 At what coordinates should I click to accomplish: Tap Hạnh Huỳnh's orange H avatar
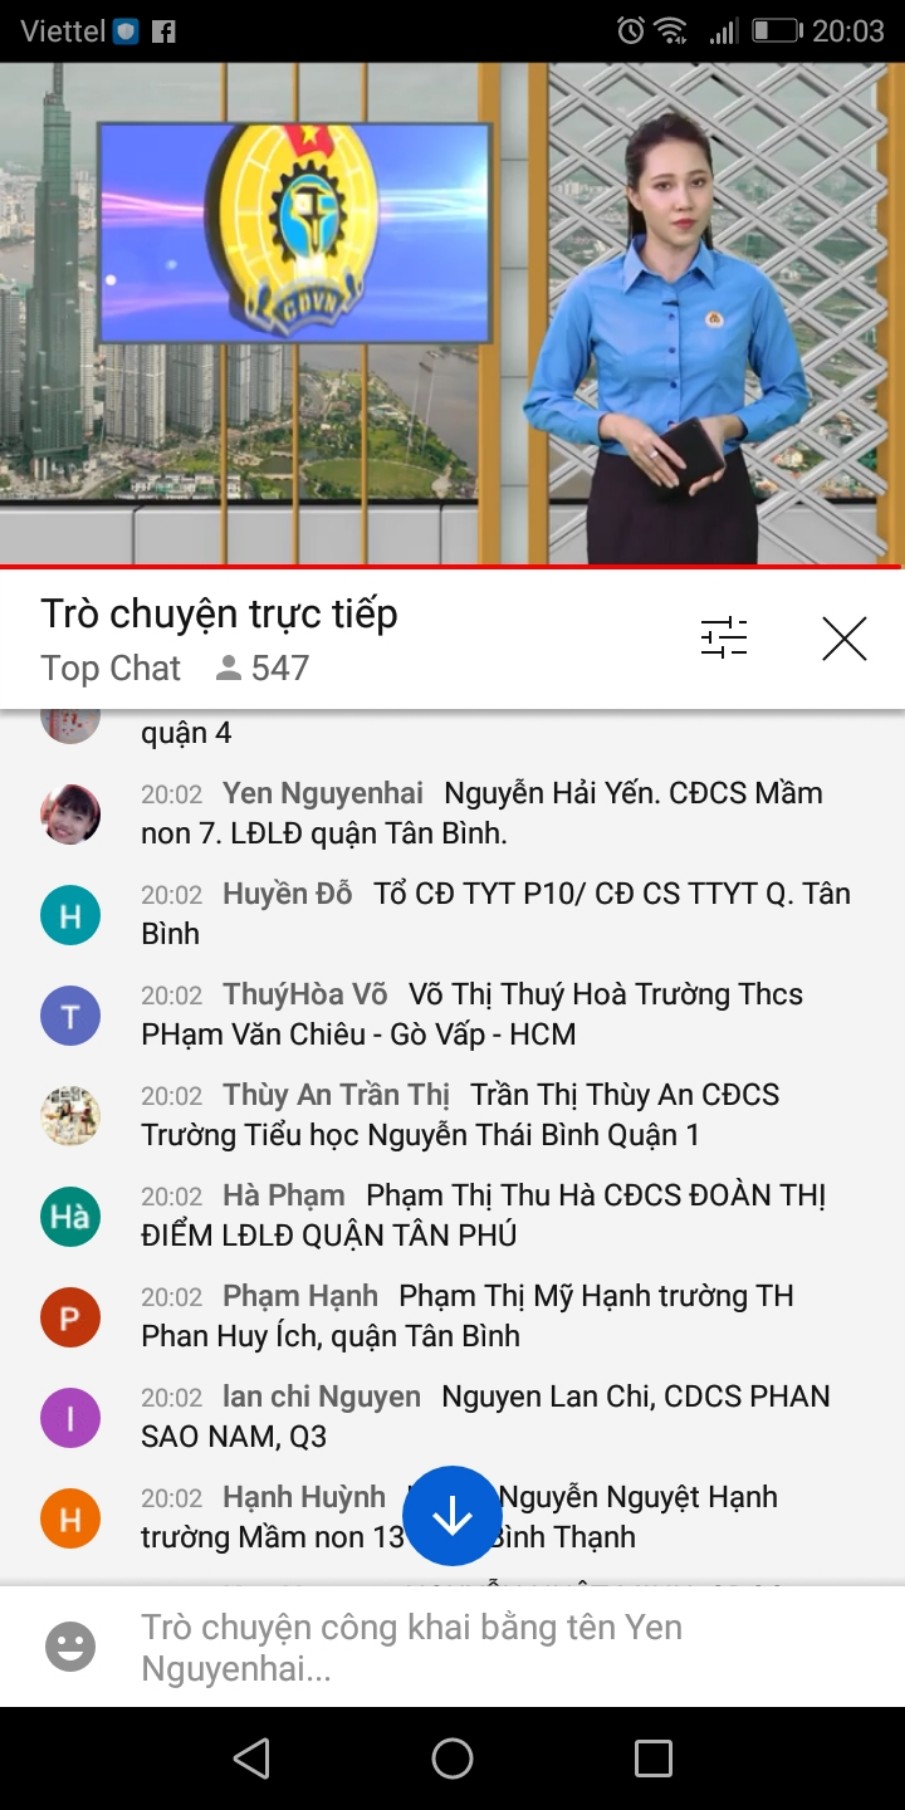coord(70,1519)
